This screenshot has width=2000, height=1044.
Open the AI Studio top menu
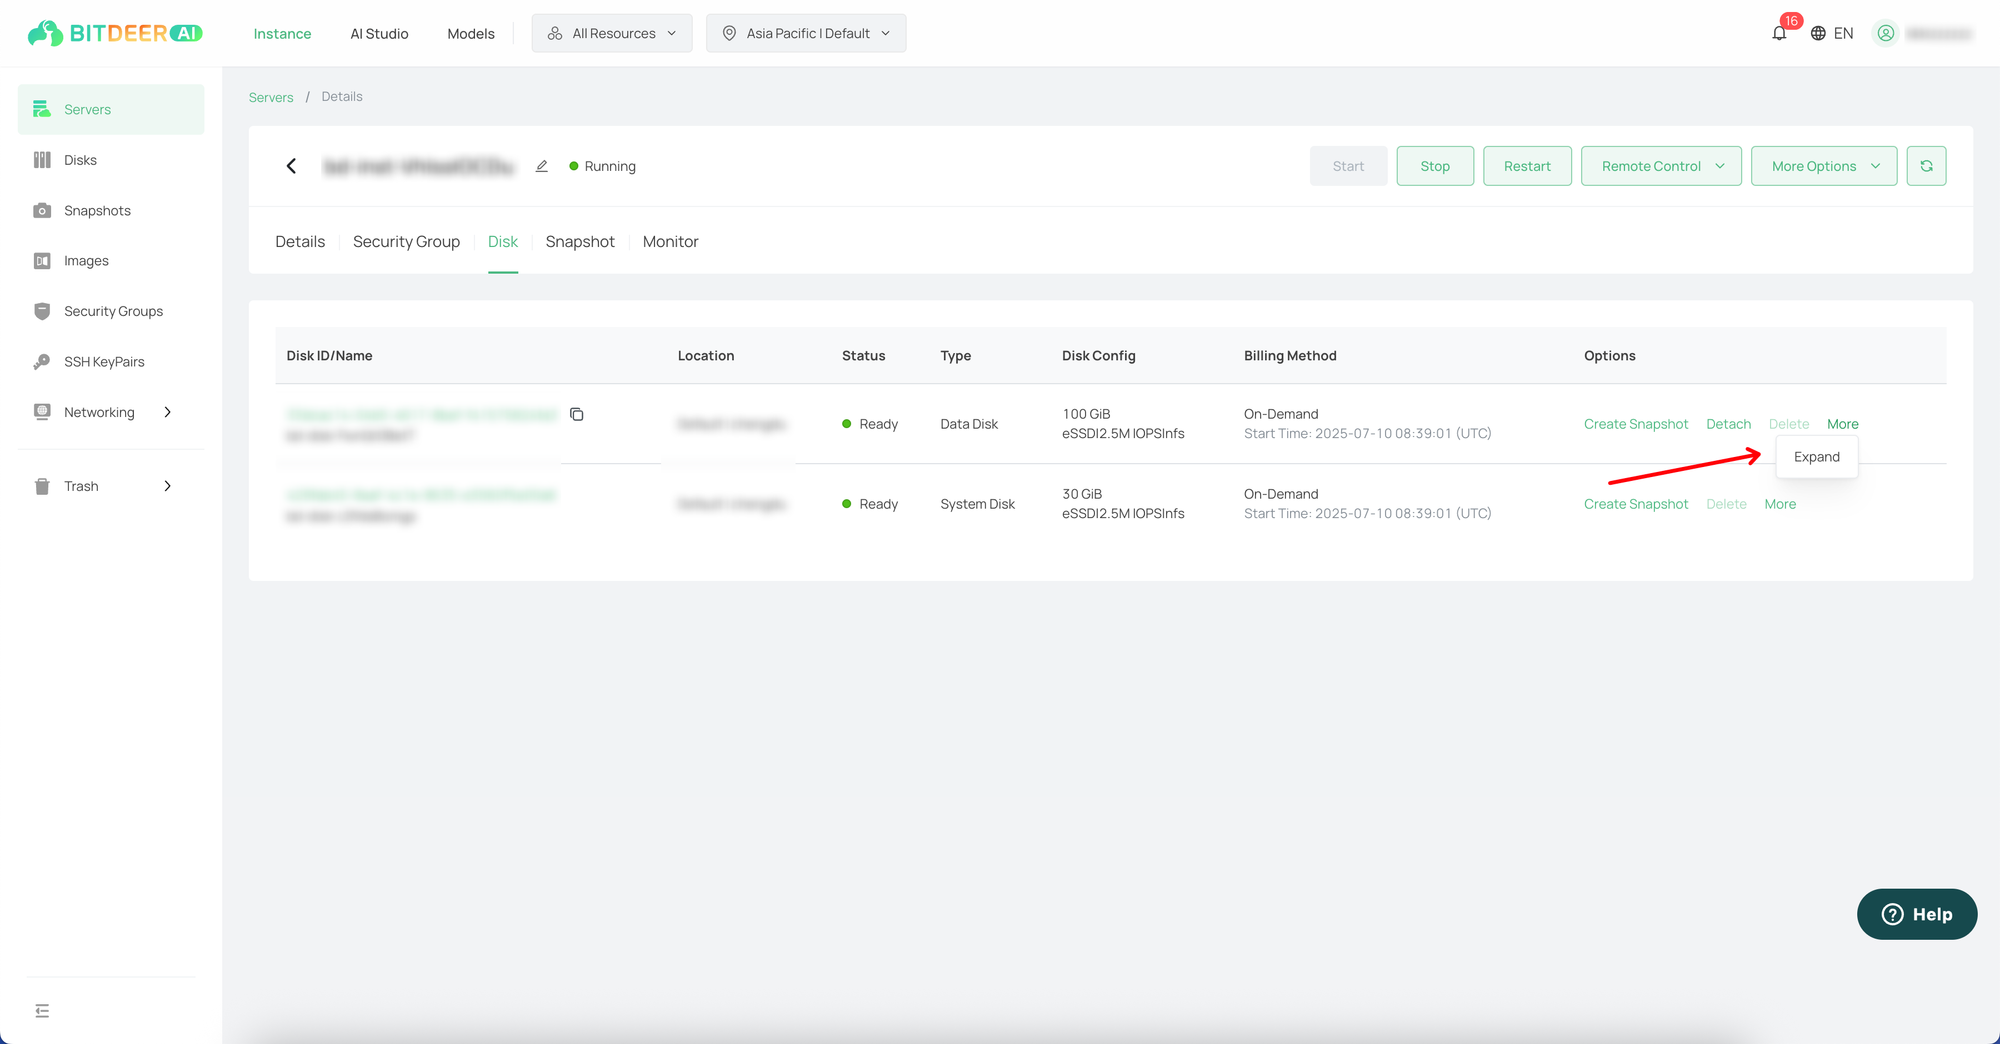[379, 33]
